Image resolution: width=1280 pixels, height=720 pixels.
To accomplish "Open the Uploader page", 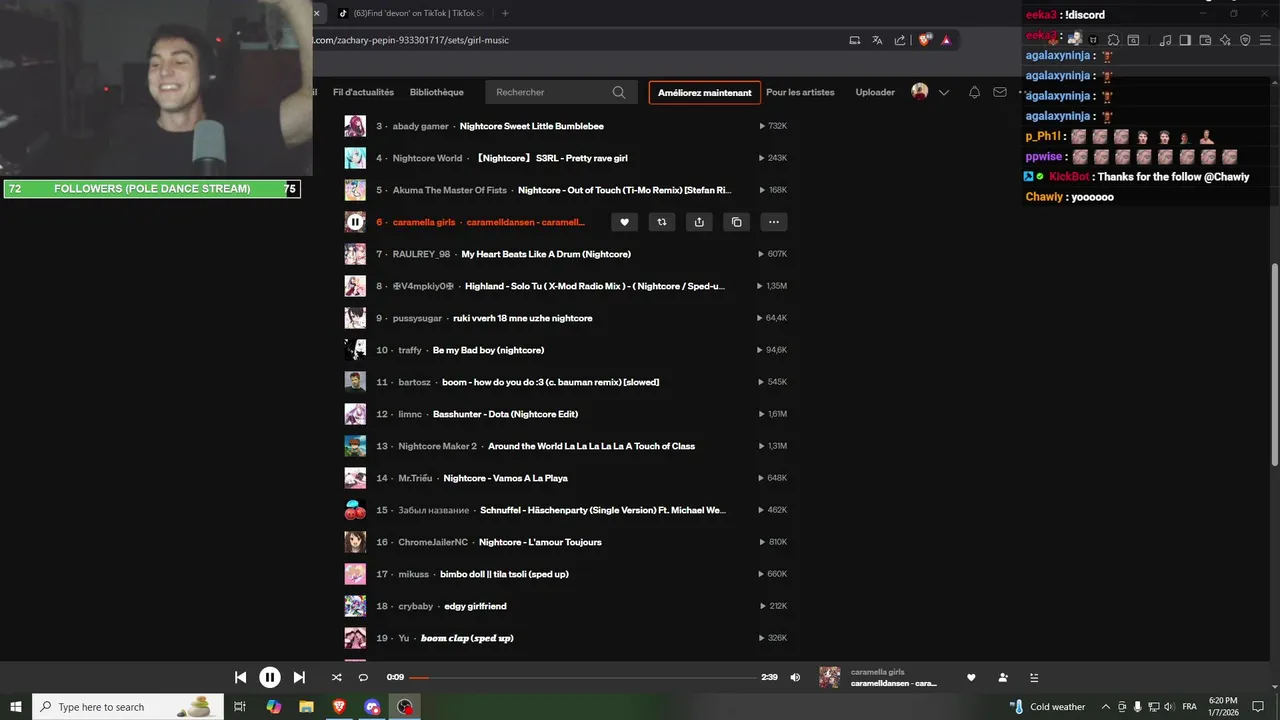I will coord(875,92).
